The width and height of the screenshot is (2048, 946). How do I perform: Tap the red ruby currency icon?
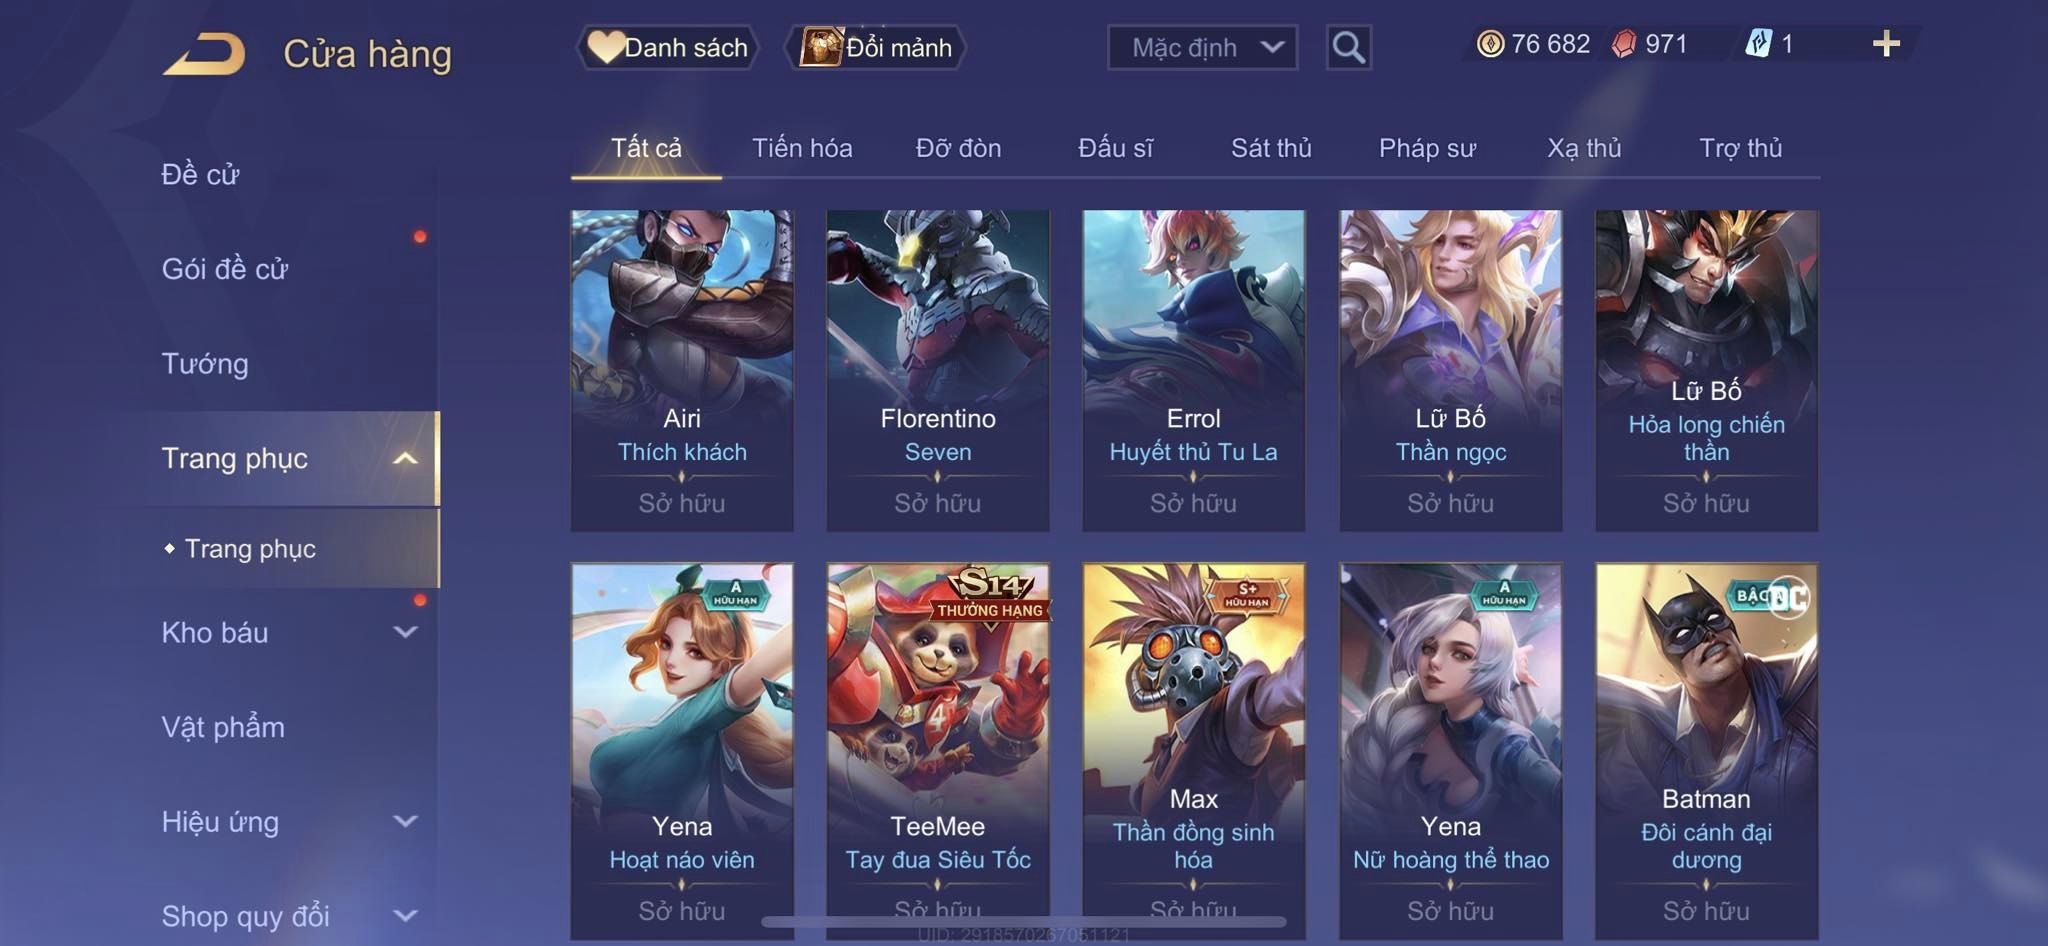click(x=1624, y=44)
